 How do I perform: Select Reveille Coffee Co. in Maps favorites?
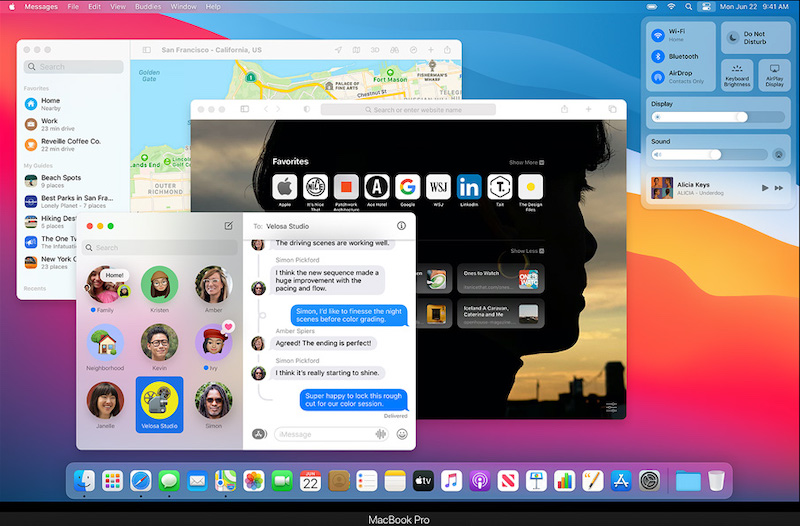70,142
